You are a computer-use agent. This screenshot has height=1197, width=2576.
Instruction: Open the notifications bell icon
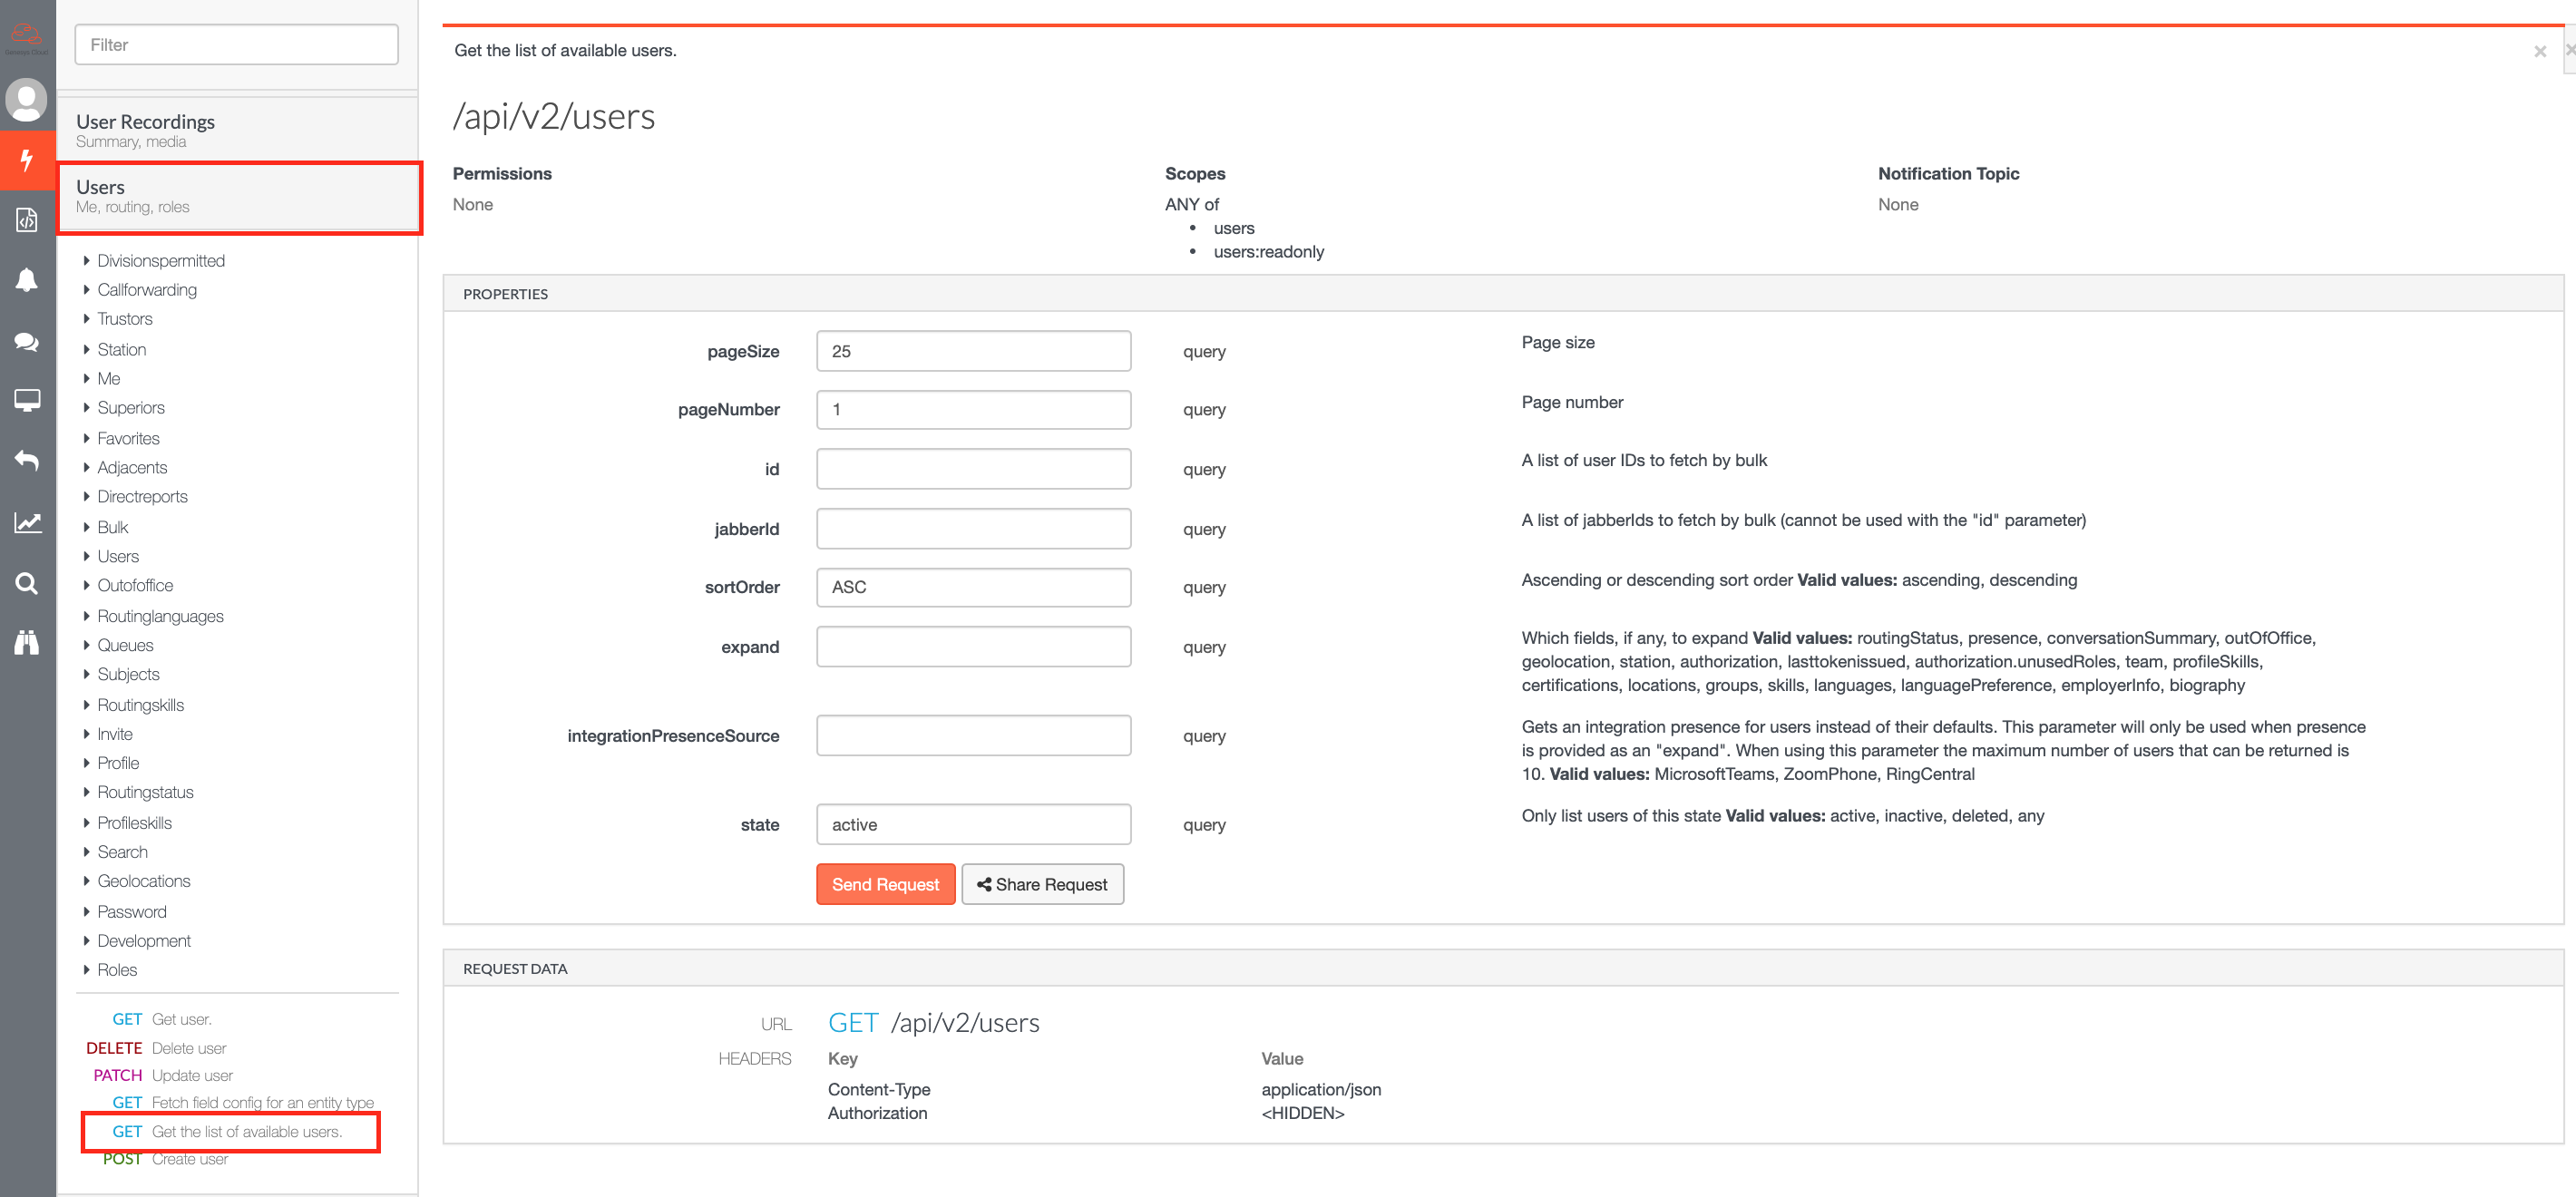27,280
